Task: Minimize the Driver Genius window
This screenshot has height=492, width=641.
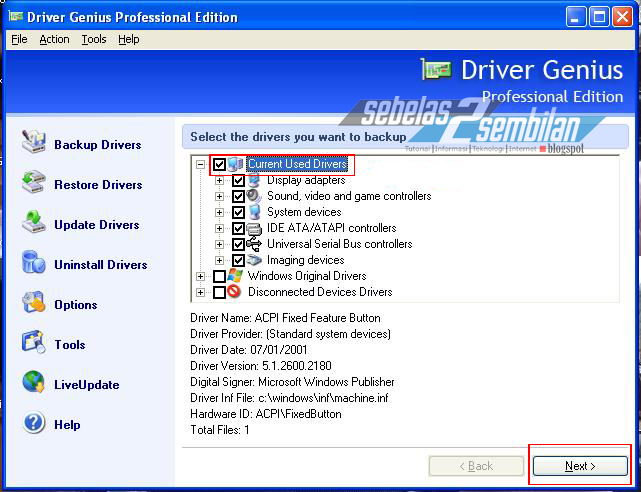Action: 576,17
